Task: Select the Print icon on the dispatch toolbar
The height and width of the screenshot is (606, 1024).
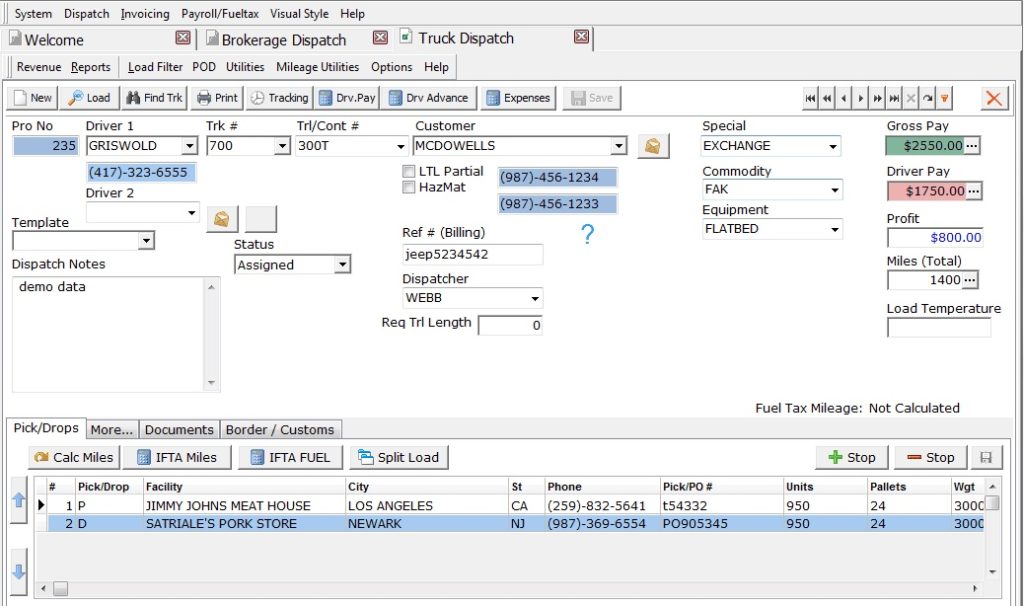Action: tap(216, 97)
